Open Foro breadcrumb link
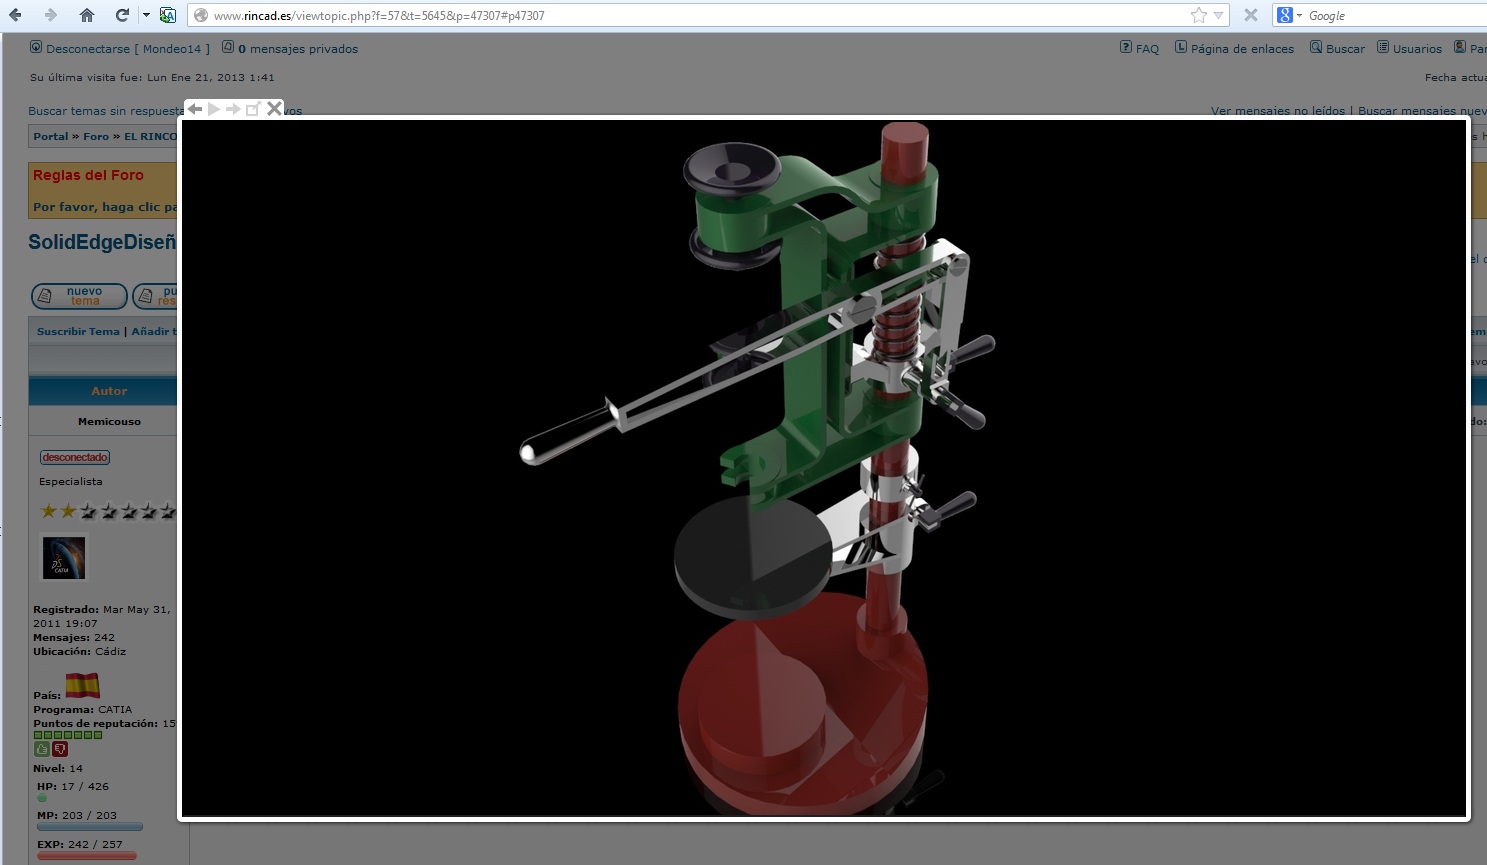Screen dimensions: 1487x865 (x=96, y=136)
